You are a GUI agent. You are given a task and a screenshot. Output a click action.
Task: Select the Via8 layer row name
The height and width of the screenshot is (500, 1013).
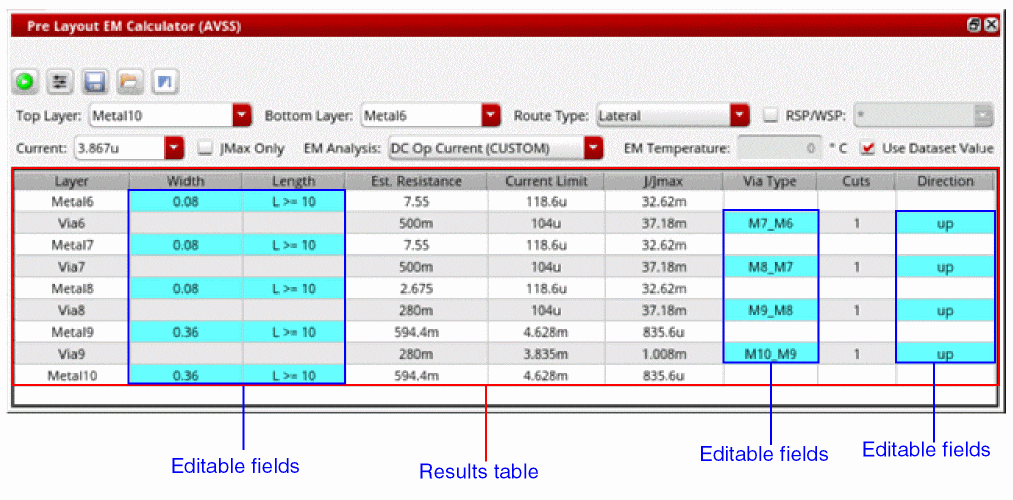coord(72,310)
